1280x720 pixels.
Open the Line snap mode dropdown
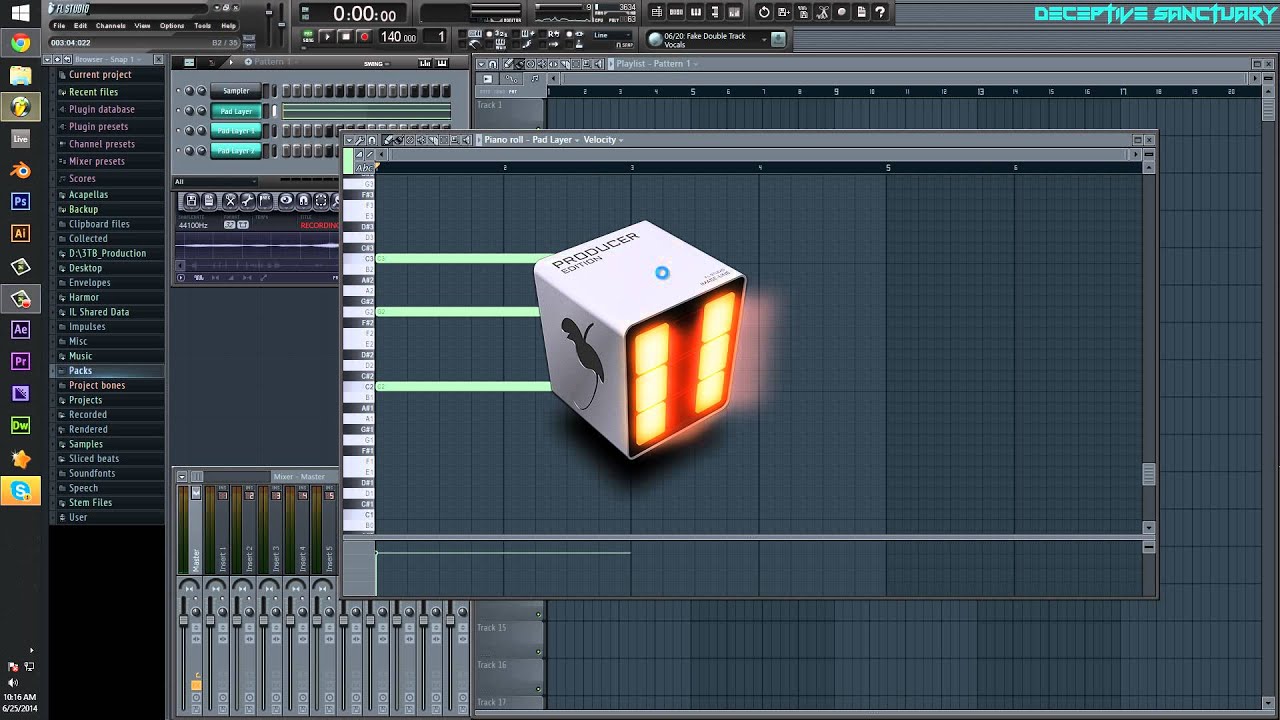coord(614,35)
